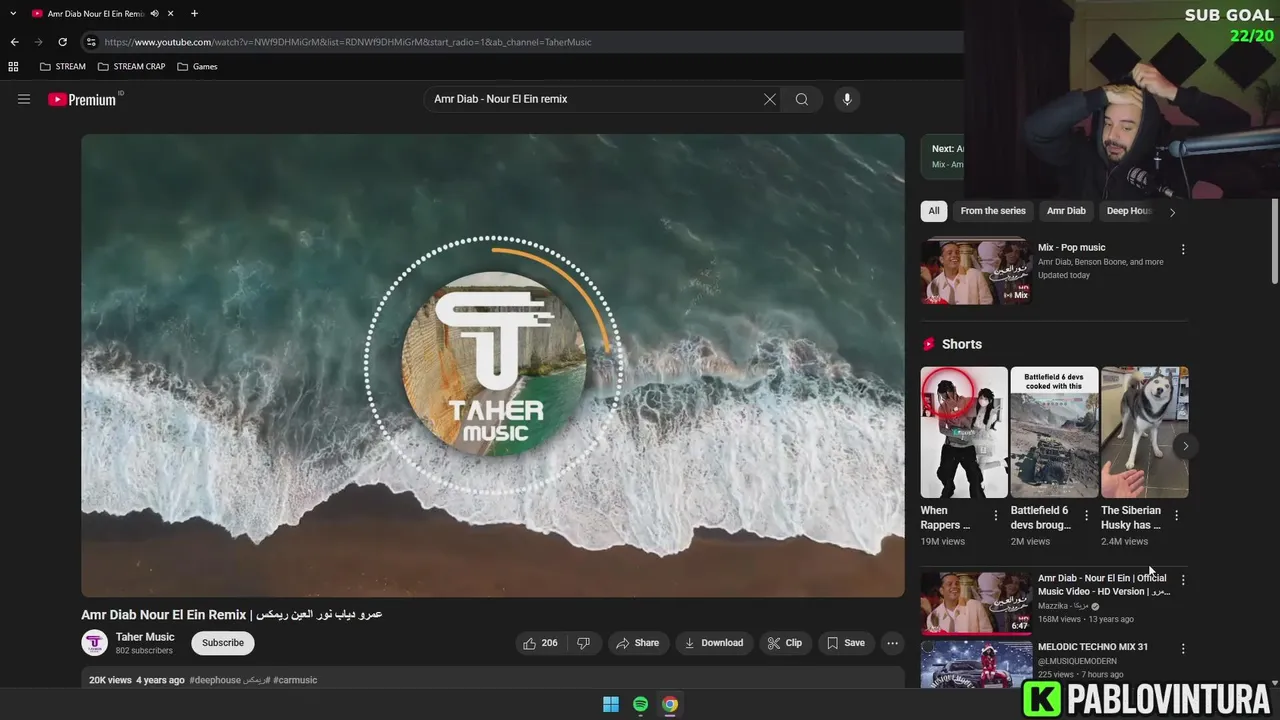
Task: Share the Nour El Ein Remix video
Action: pos(638,643)
